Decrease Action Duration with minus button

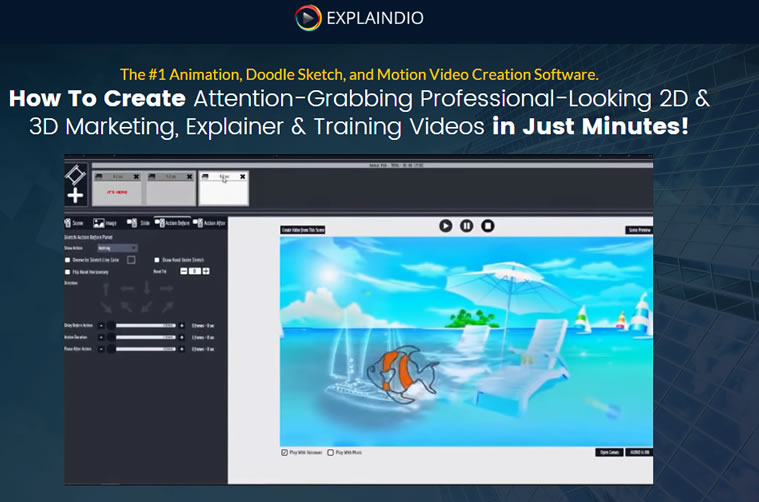(x=101, y=337)
